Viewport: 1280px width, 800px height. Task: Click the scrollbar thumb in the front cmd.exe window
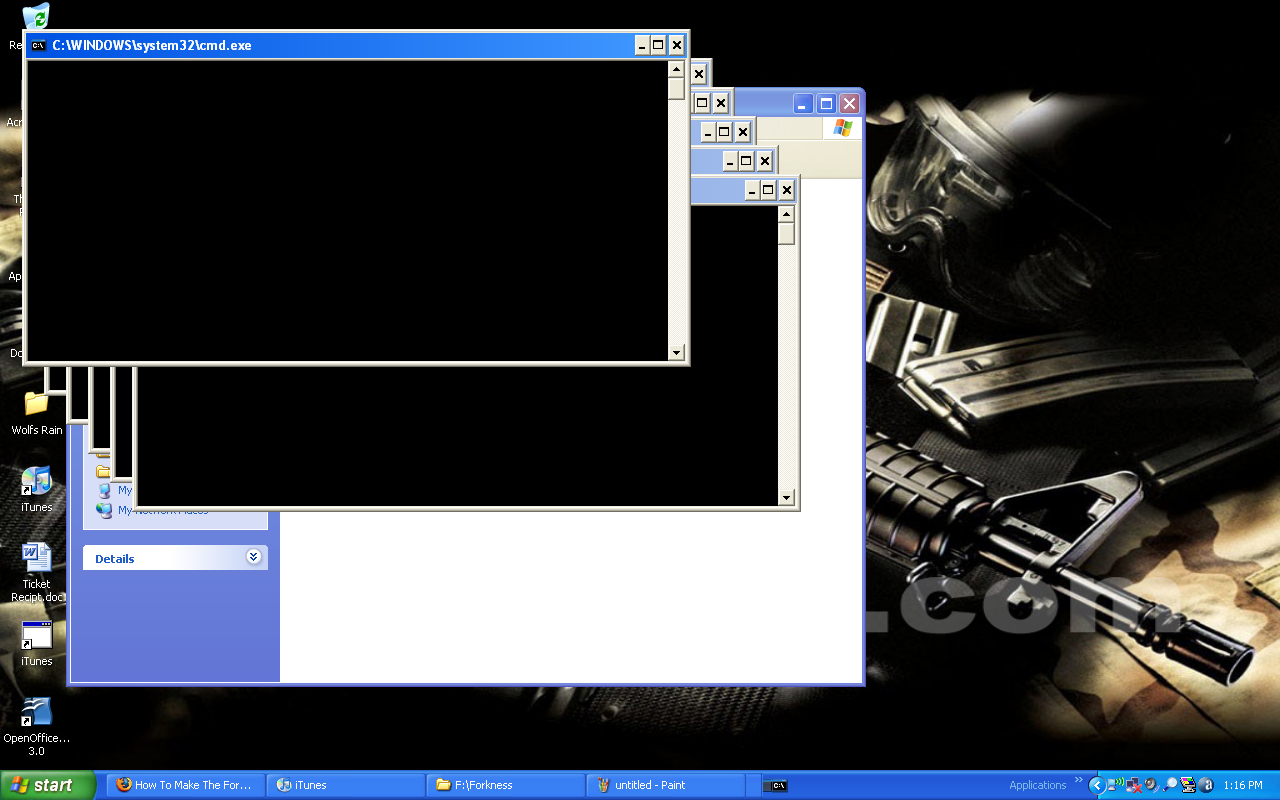tap(676, 89)
